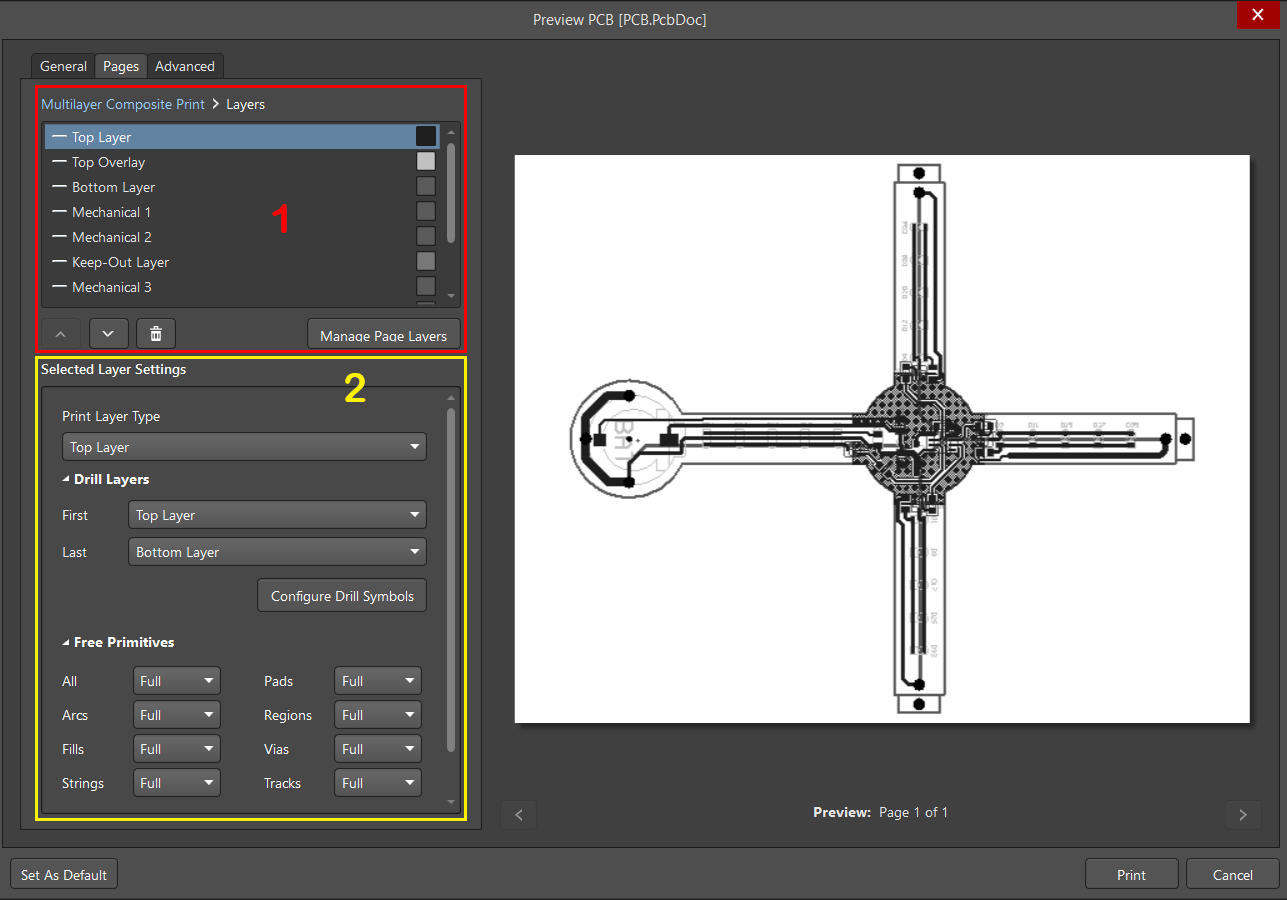Viewport: 1287px width, 900px height.
Task: Click the Manage Page Layers button
Action: 383,335
